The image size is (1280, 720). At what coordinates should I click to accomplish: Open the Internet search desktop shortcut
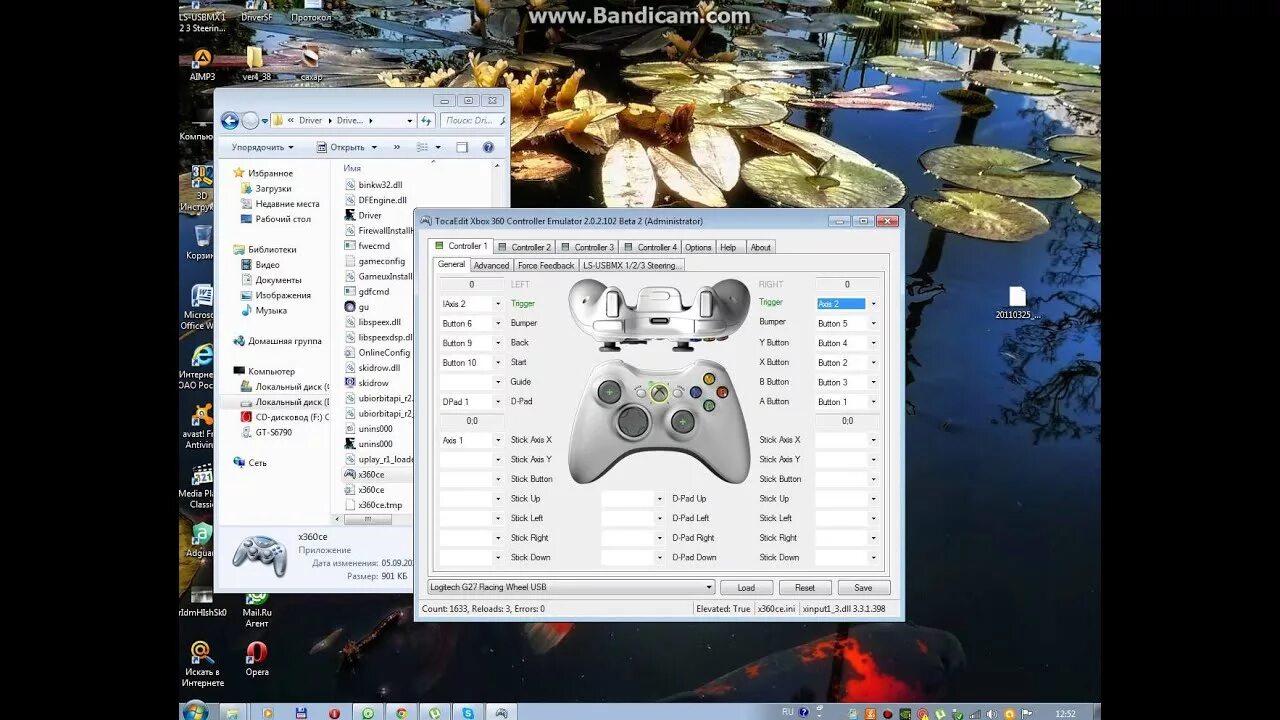(x=202, y=665)
